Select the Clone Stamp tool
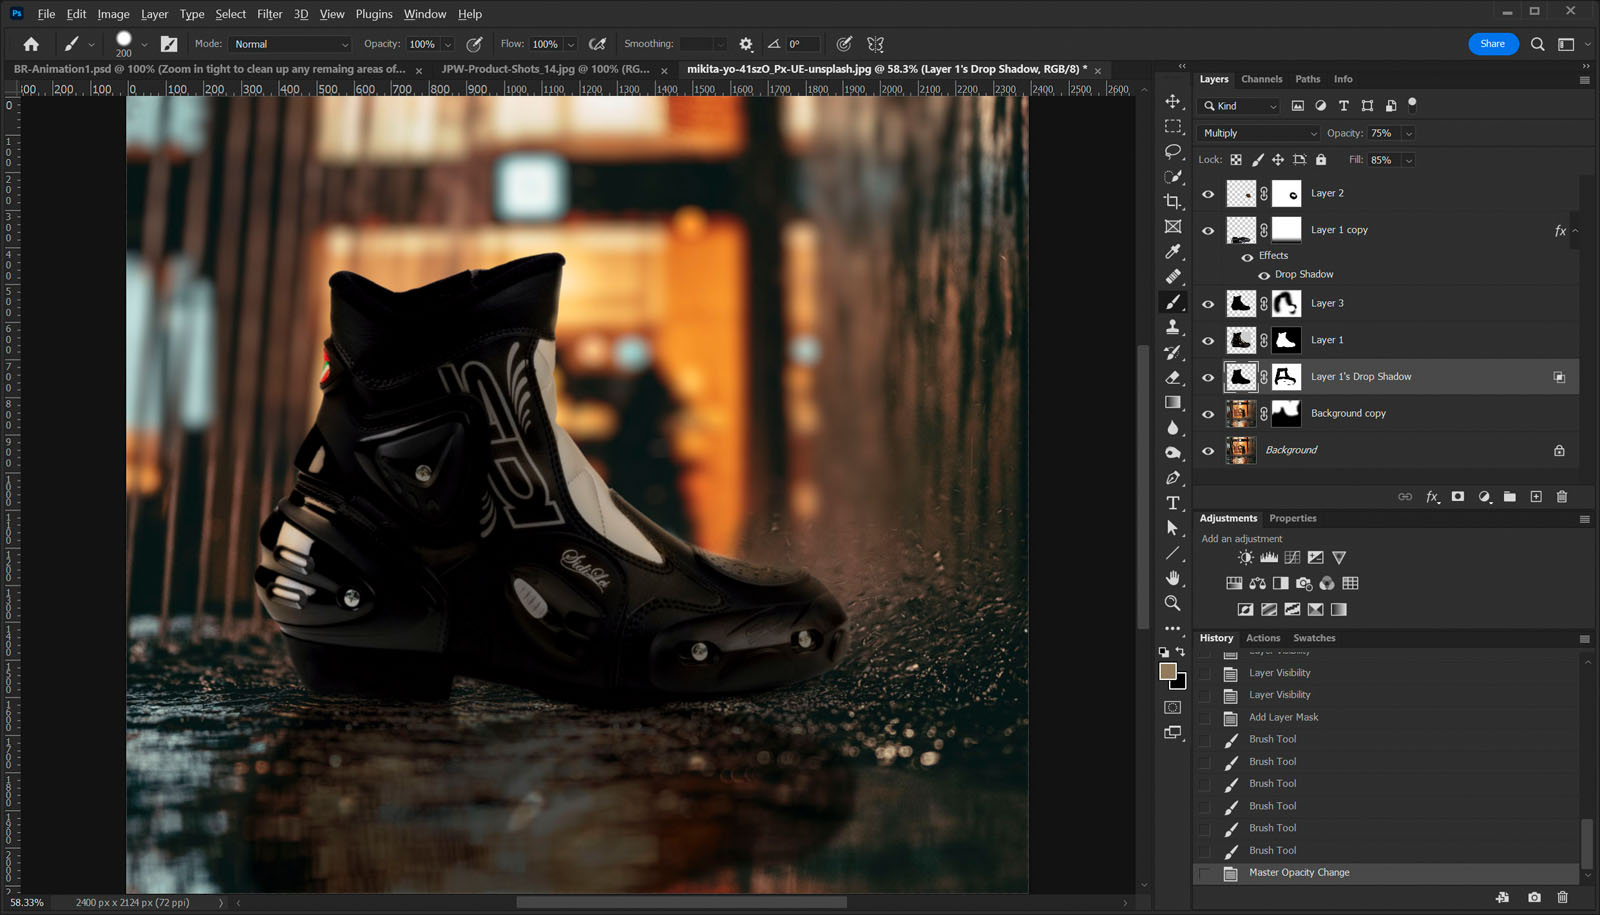The width and height of the screenshot is (1600, 915). coord(1173,327)
